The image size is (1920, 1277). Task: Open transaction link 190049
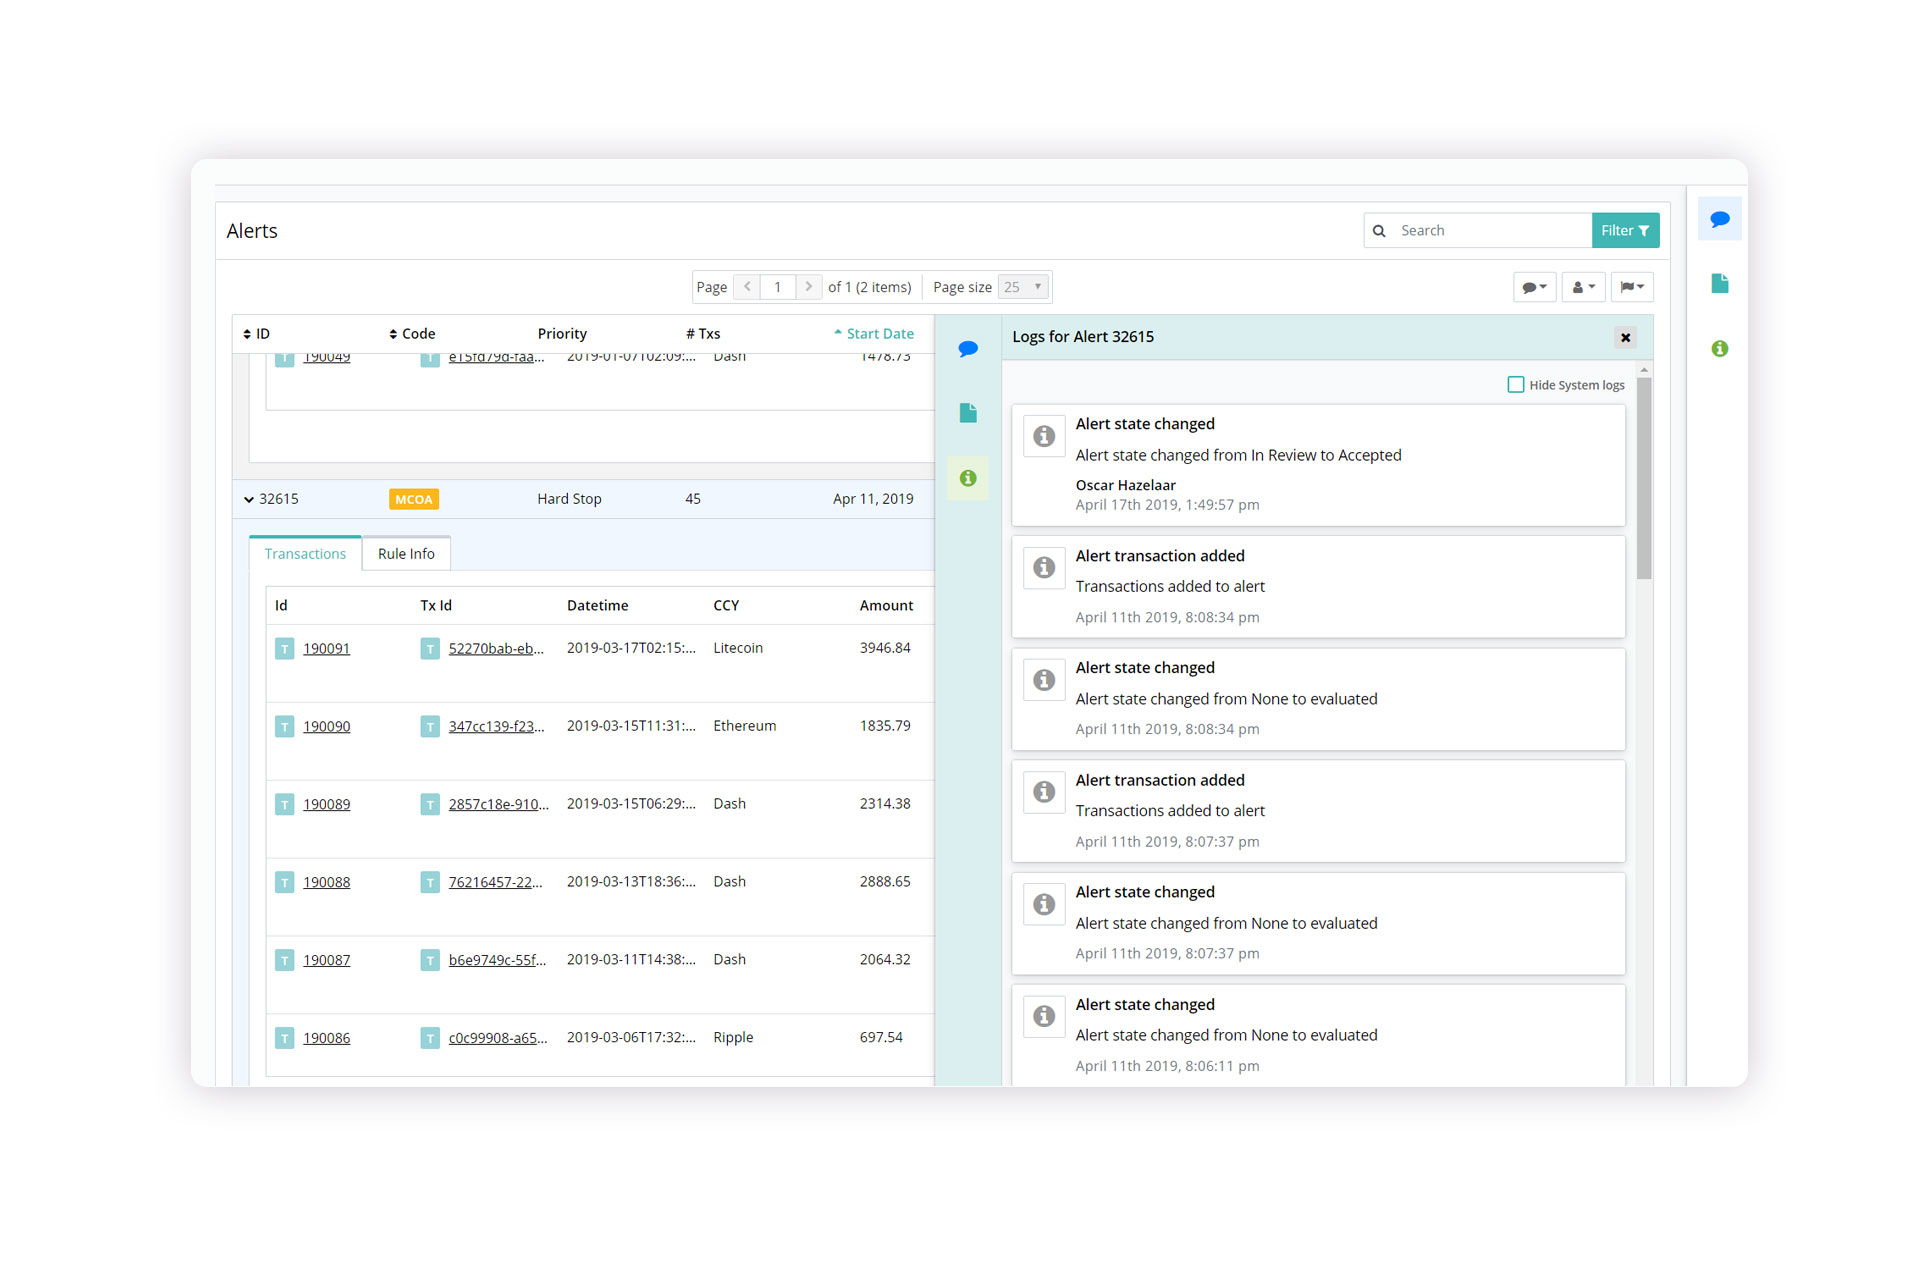326,358
